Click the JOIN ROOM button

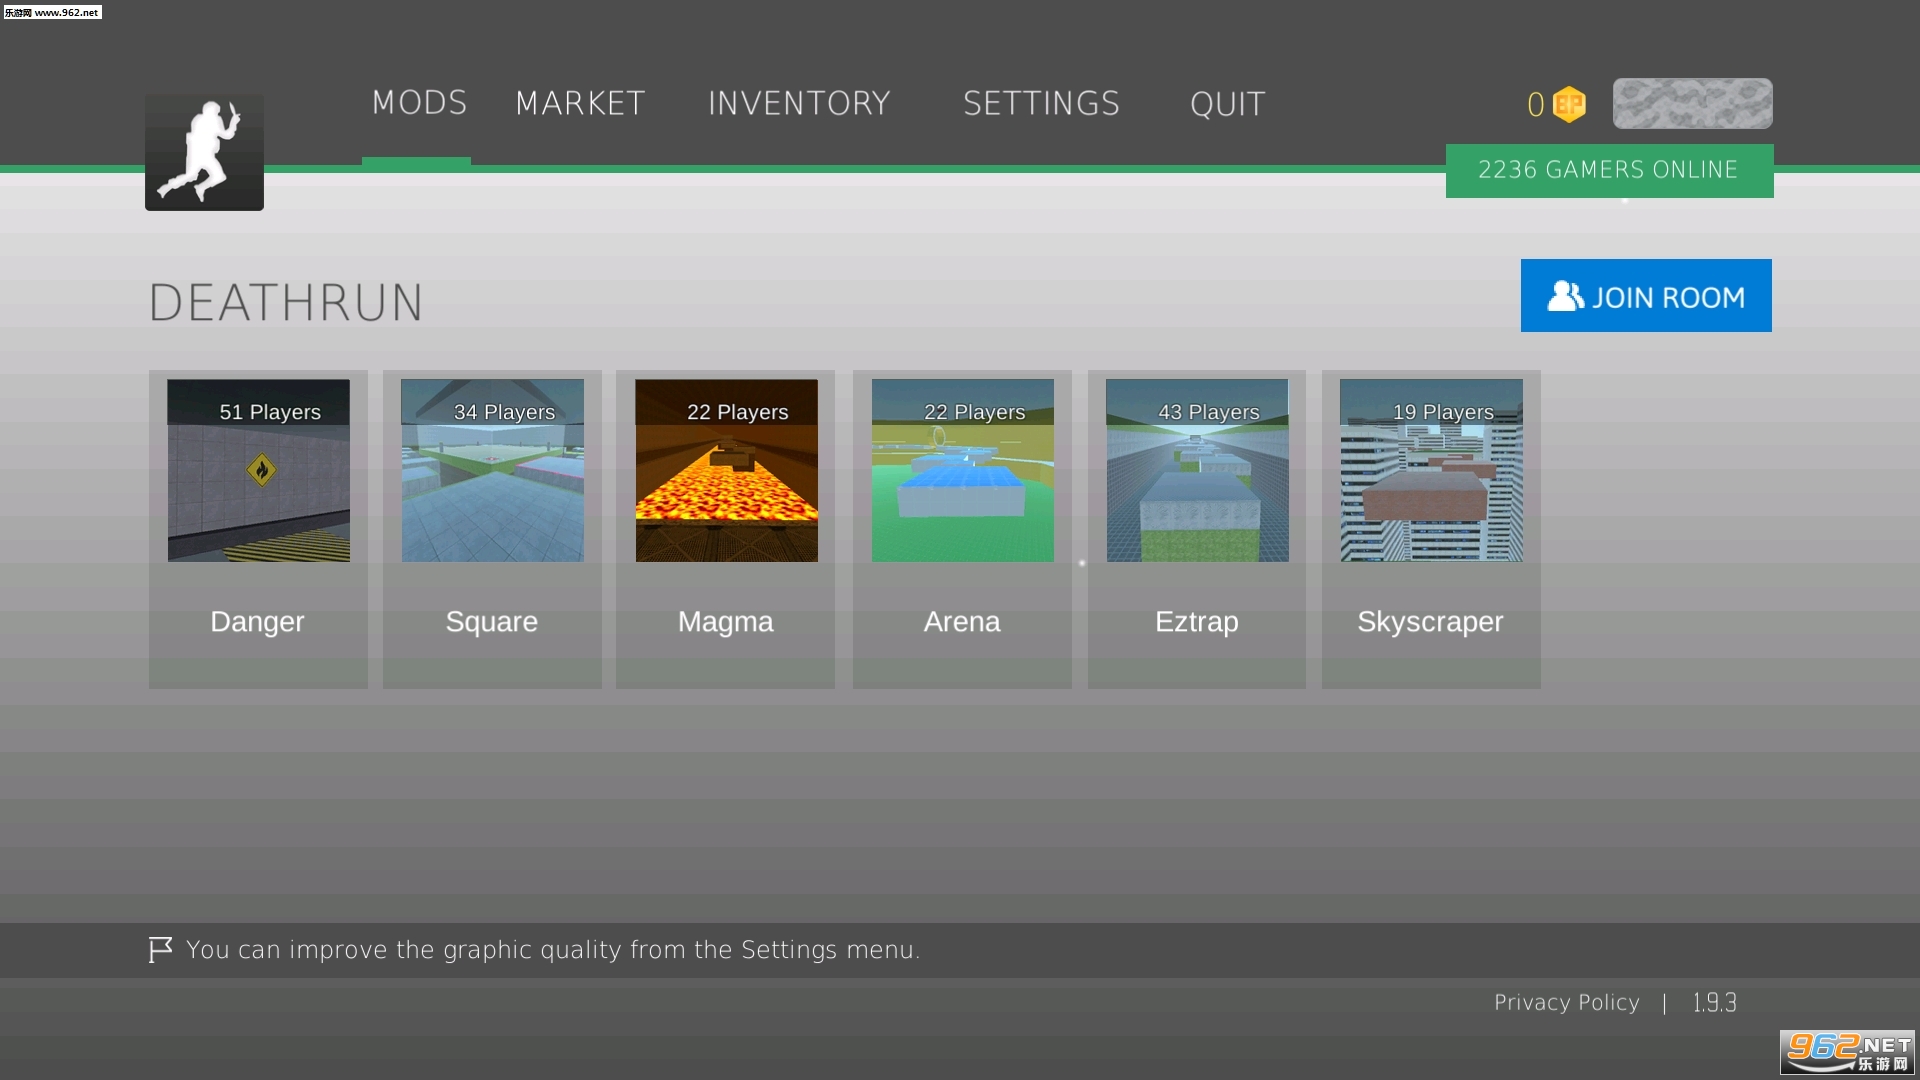tap(1646, 296)
